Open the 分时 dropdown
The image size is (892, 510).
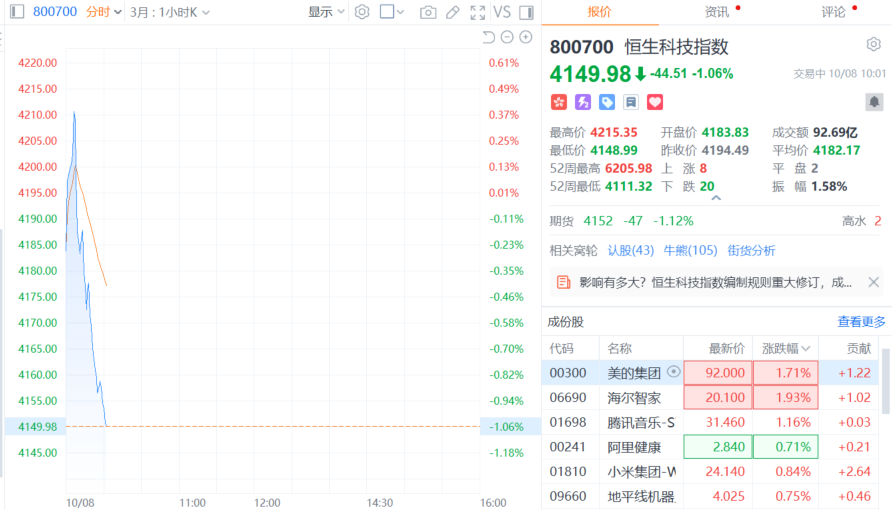point(104,12)
